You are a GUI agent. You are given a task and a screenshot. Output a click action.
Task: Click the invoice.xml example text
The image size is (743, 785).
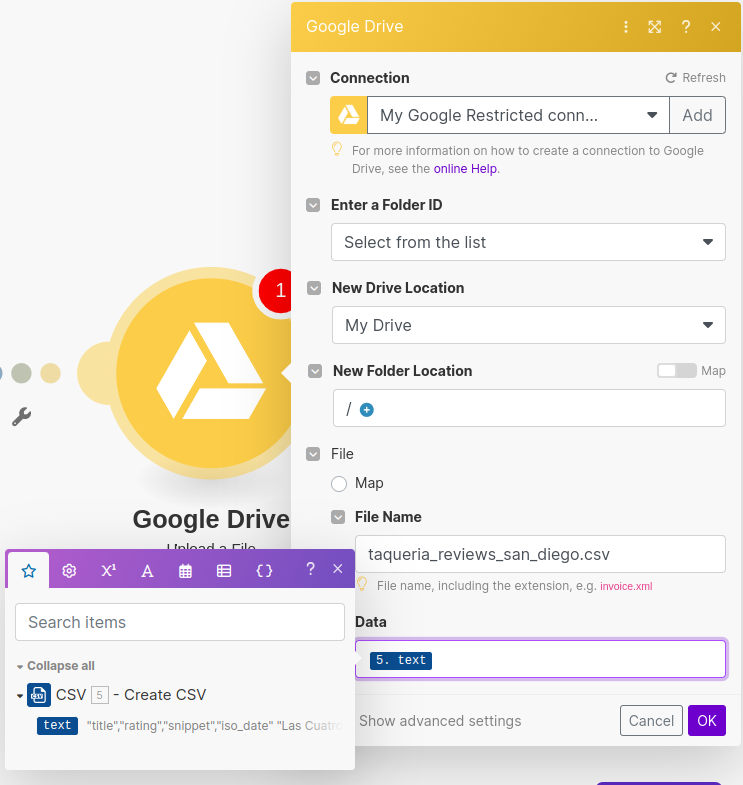[x=626, y=586]
